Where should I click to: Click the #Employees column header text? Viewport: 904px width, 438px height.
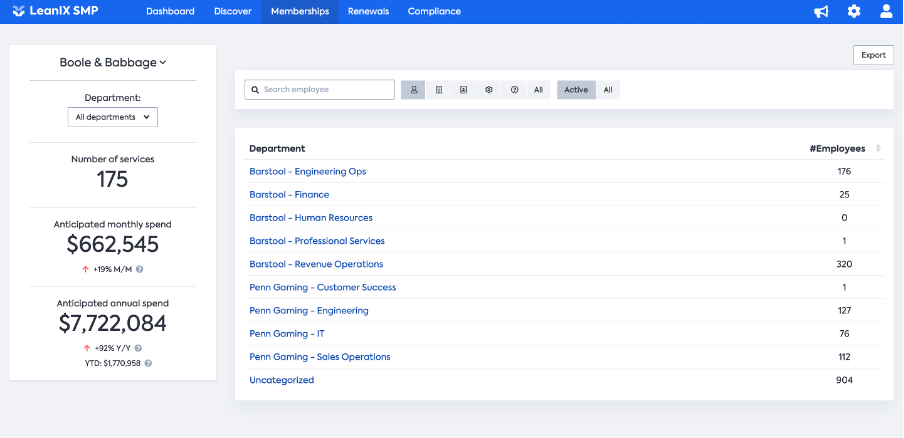point(837,149)
